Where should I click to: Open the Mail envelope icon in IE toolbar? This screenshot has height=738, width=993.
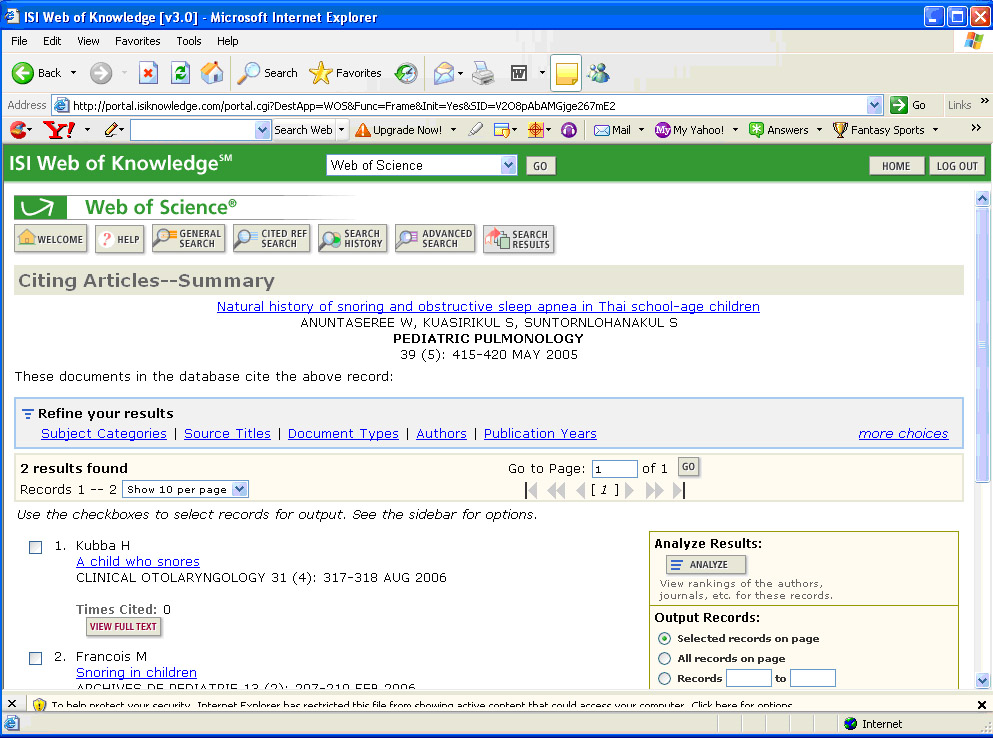click(x=444, y=73)
